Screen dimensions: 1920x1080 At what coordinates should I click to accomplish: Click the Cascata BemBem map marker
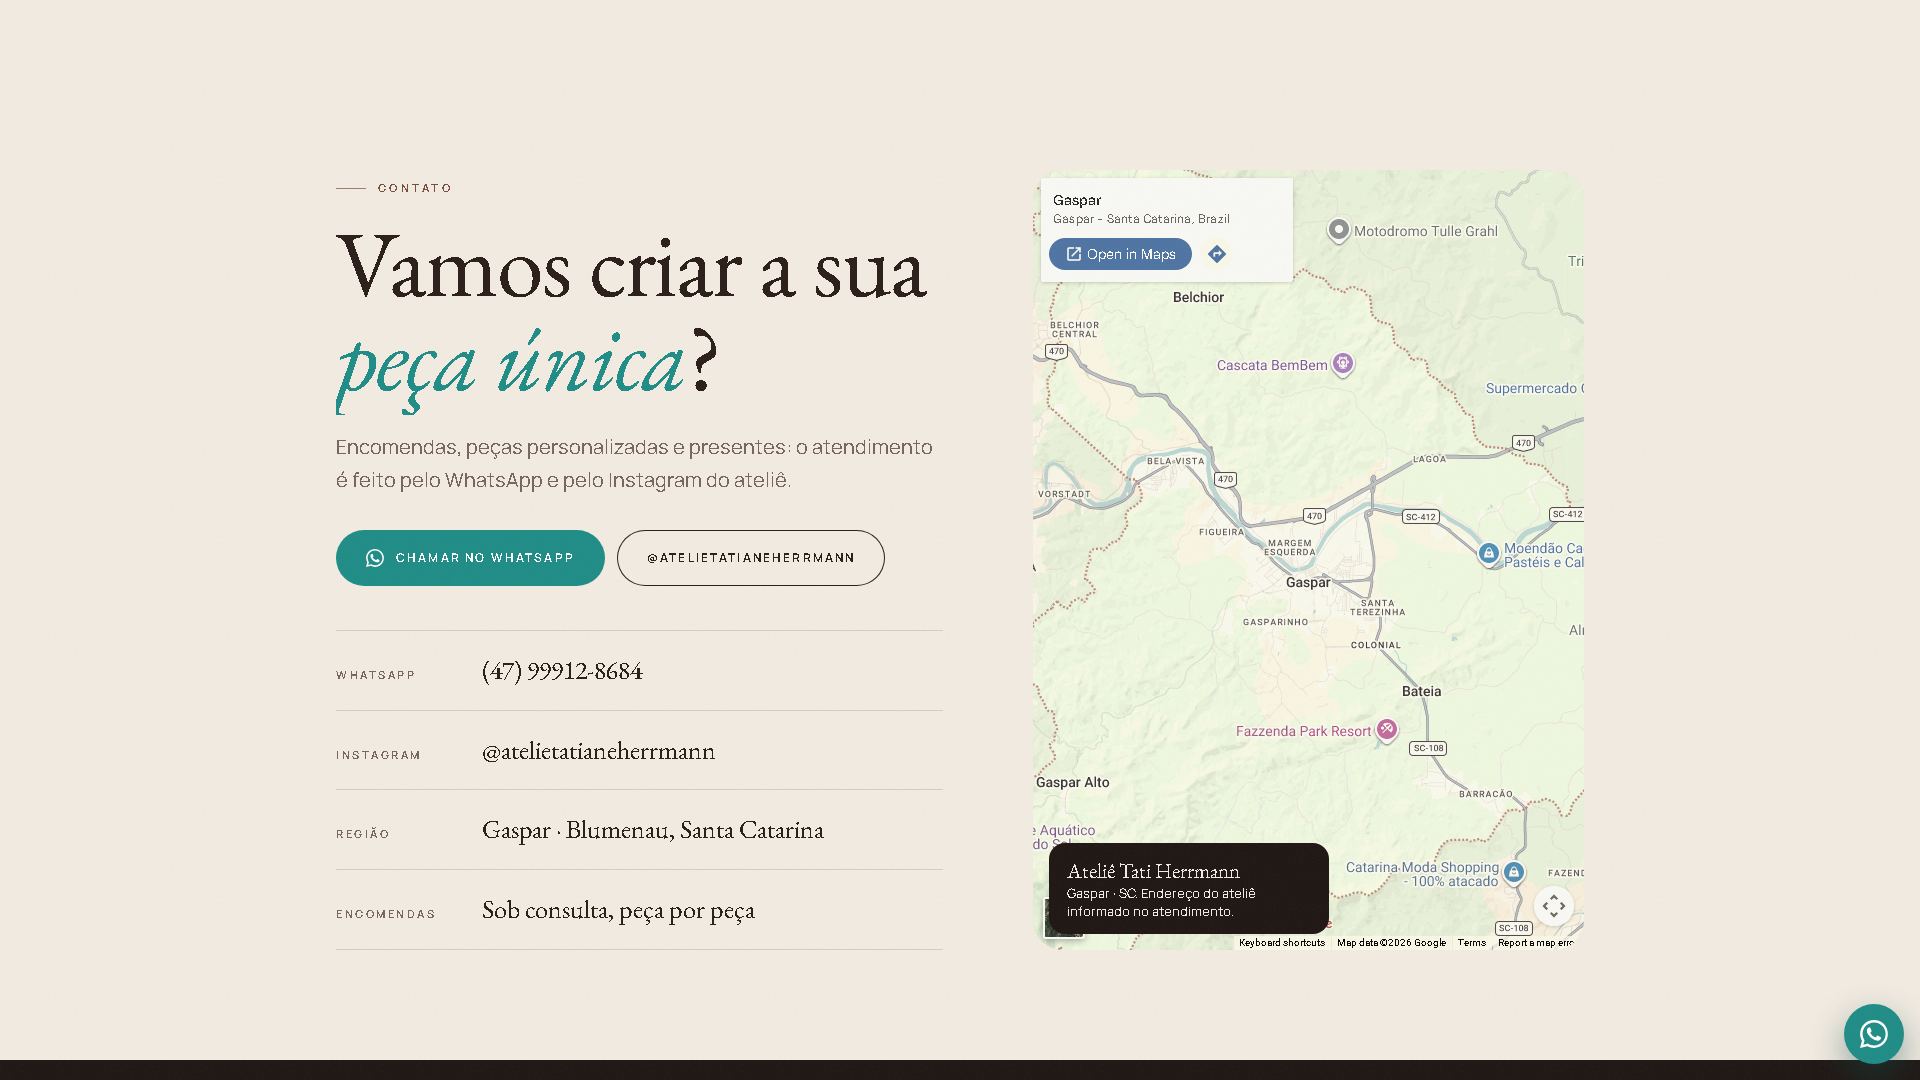1343,364
